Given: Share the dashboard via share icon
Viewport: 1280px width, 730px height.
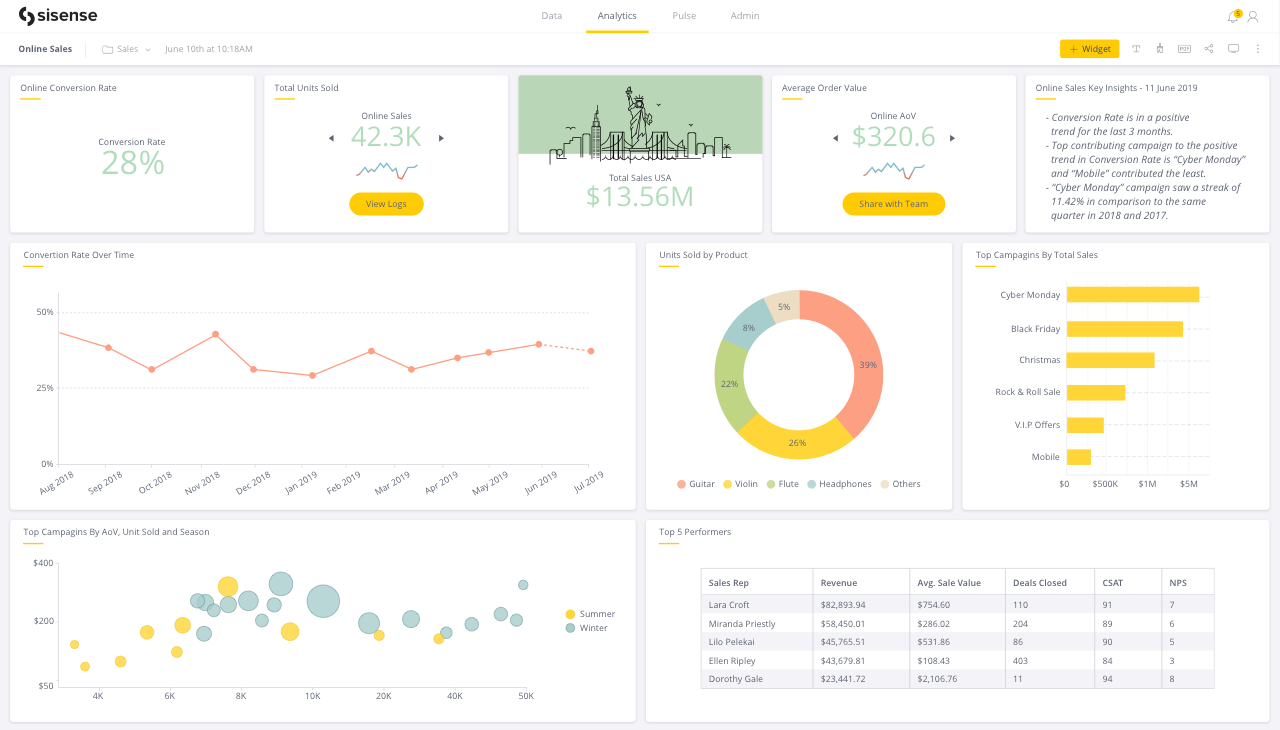Looking at the screenshot, I should click(1209, 49).
